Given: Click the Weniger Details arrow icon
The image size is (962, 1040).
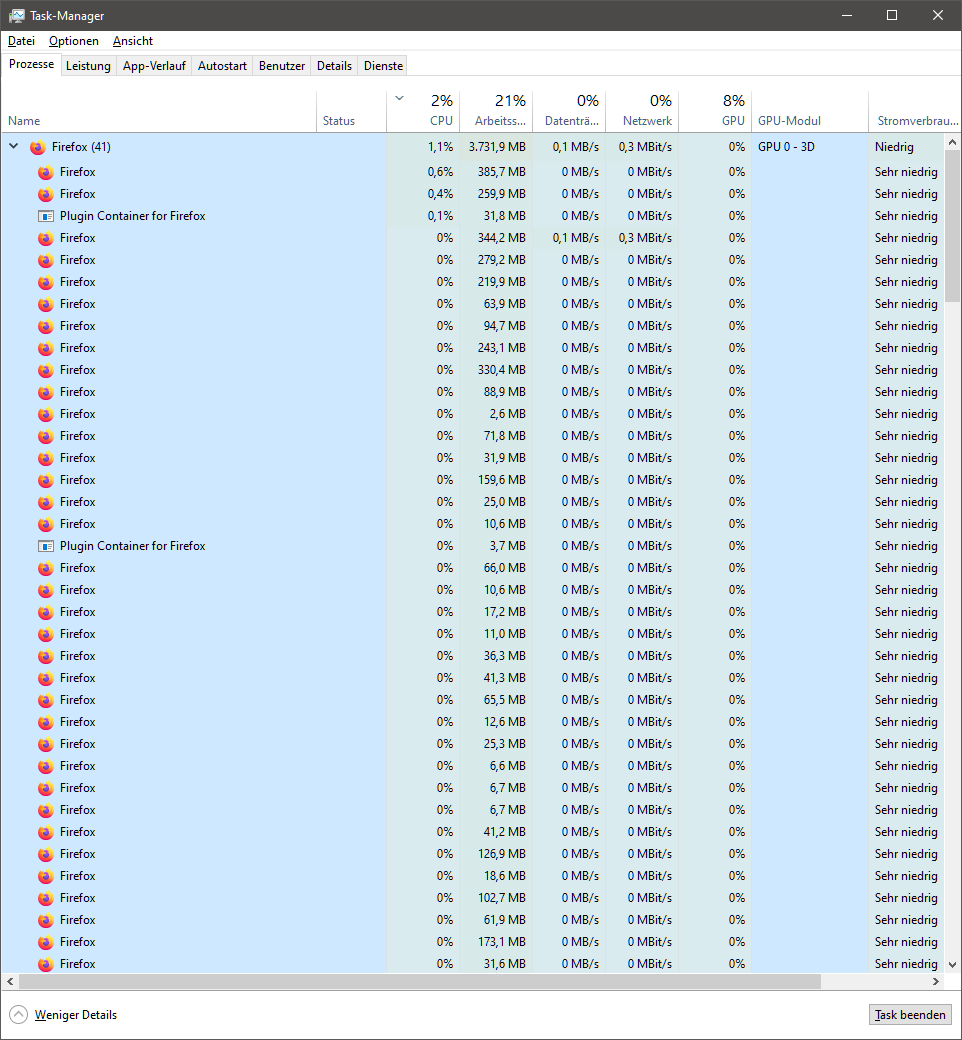Looking at the screenshot, I should pos(19,1014).
